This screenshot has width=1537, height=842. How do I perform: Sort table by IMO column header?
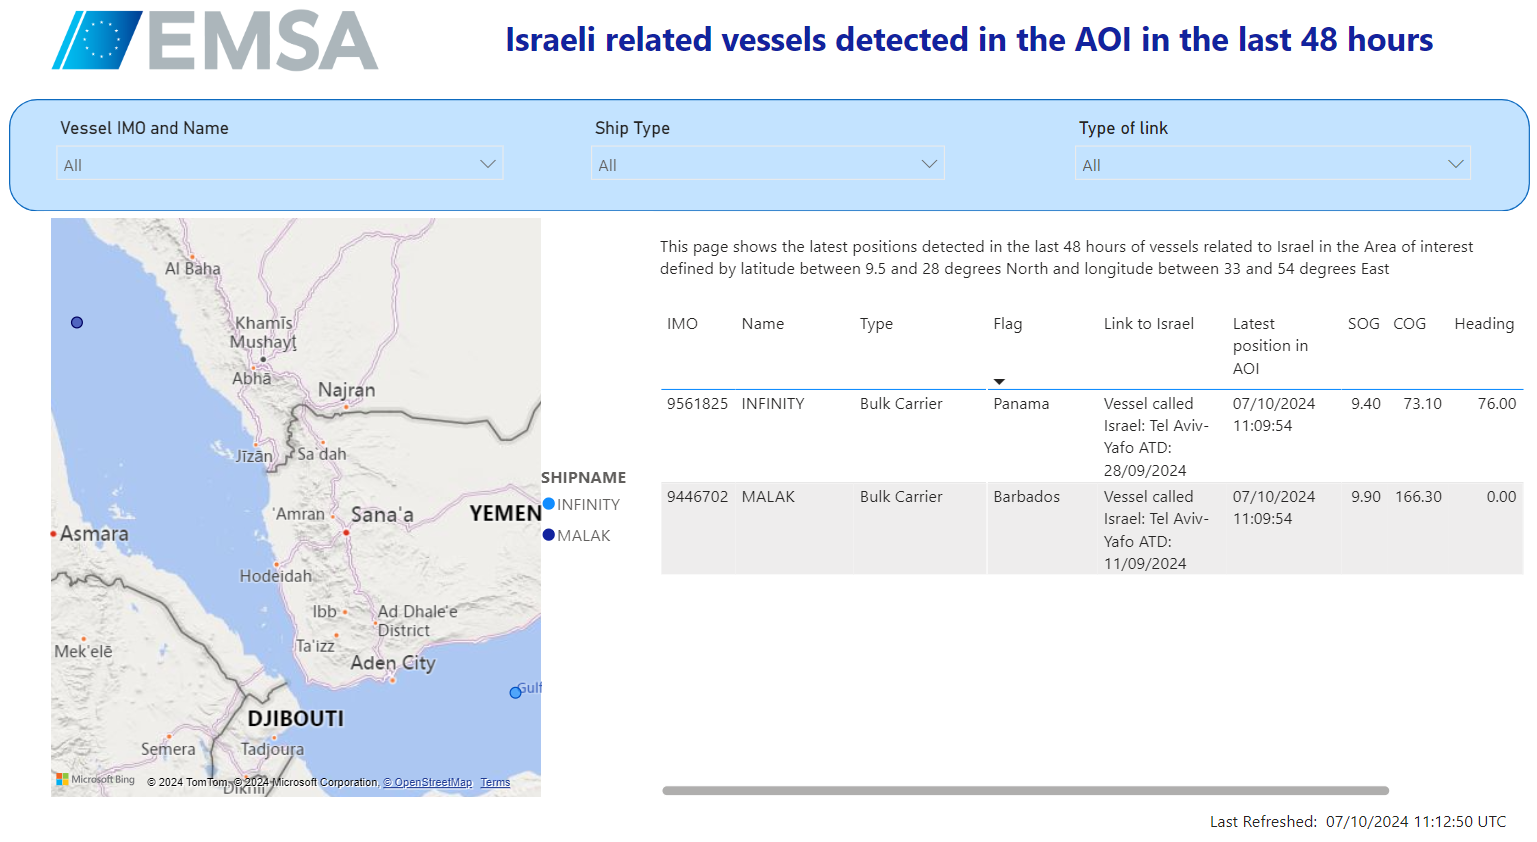[682, 324]
